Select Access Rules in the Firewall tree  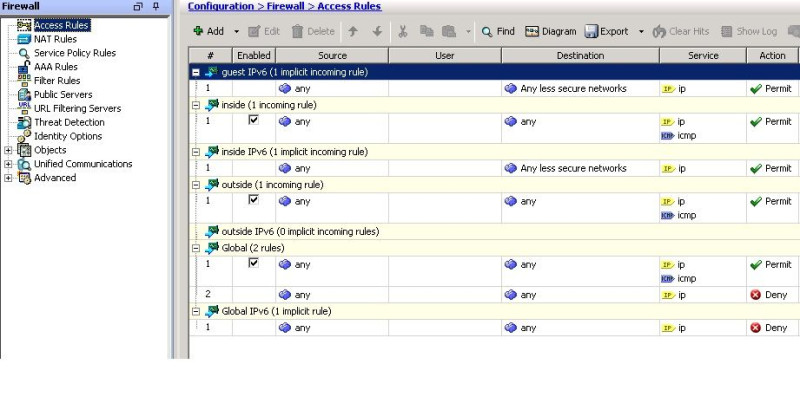[61, 25]
